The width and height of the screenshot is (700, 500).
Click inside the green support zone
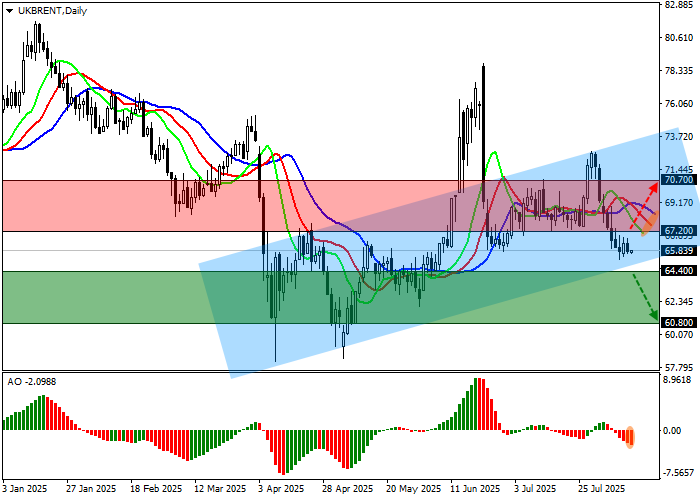tap(100, 297)
